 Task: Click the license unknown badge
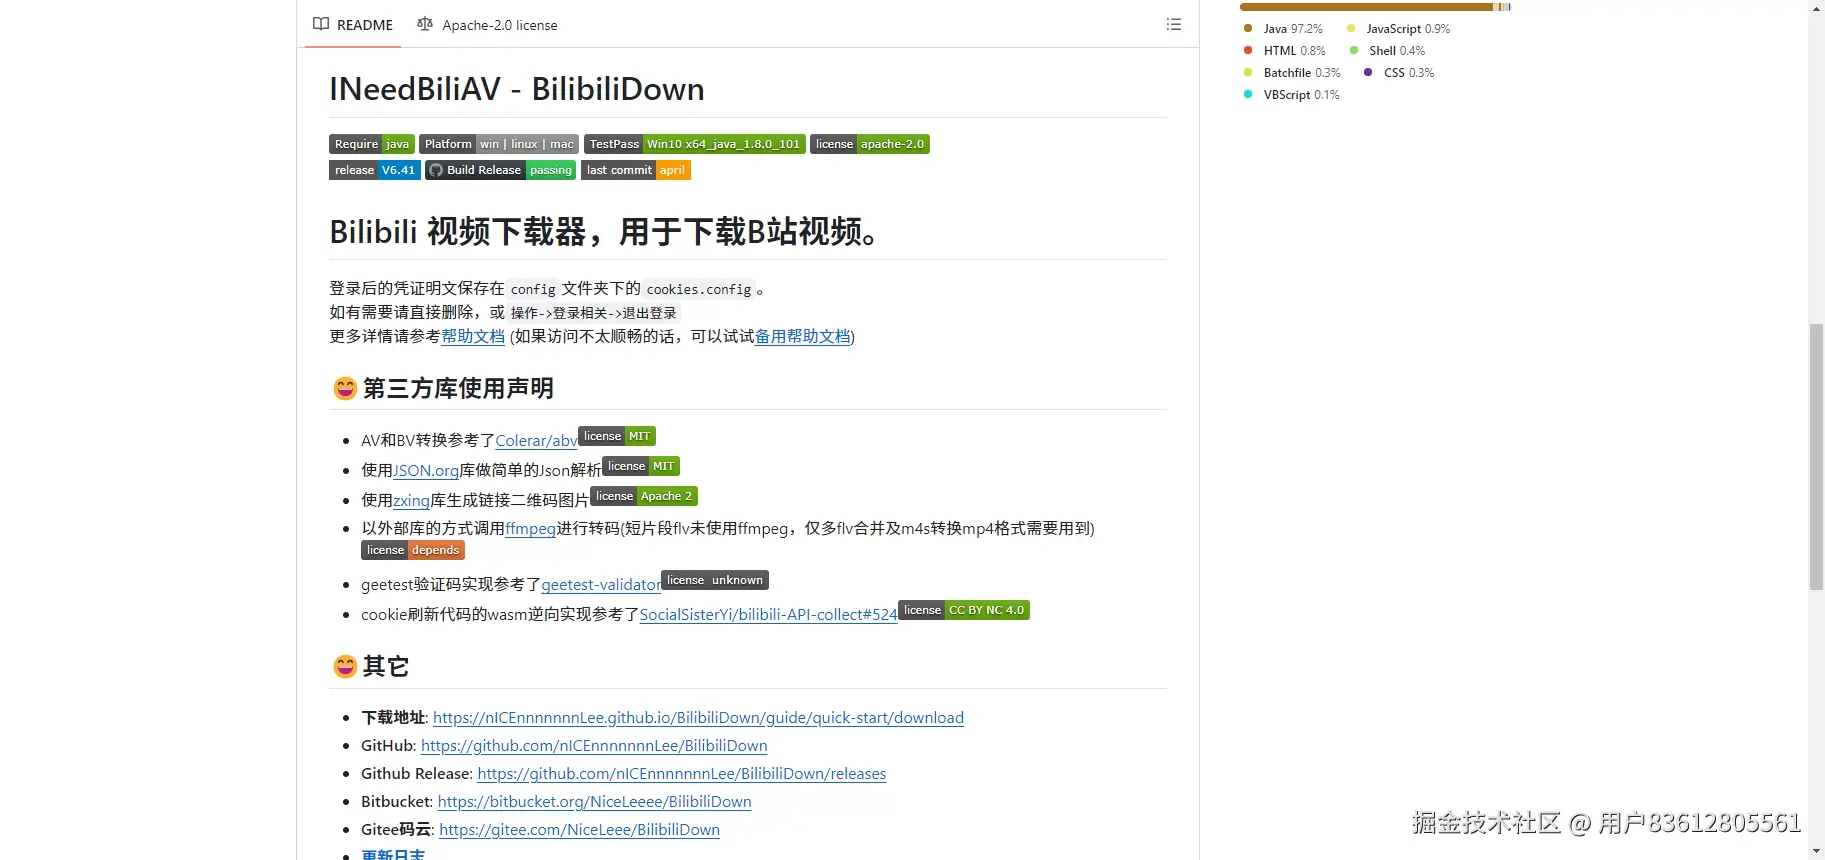(x=715, y=580)
